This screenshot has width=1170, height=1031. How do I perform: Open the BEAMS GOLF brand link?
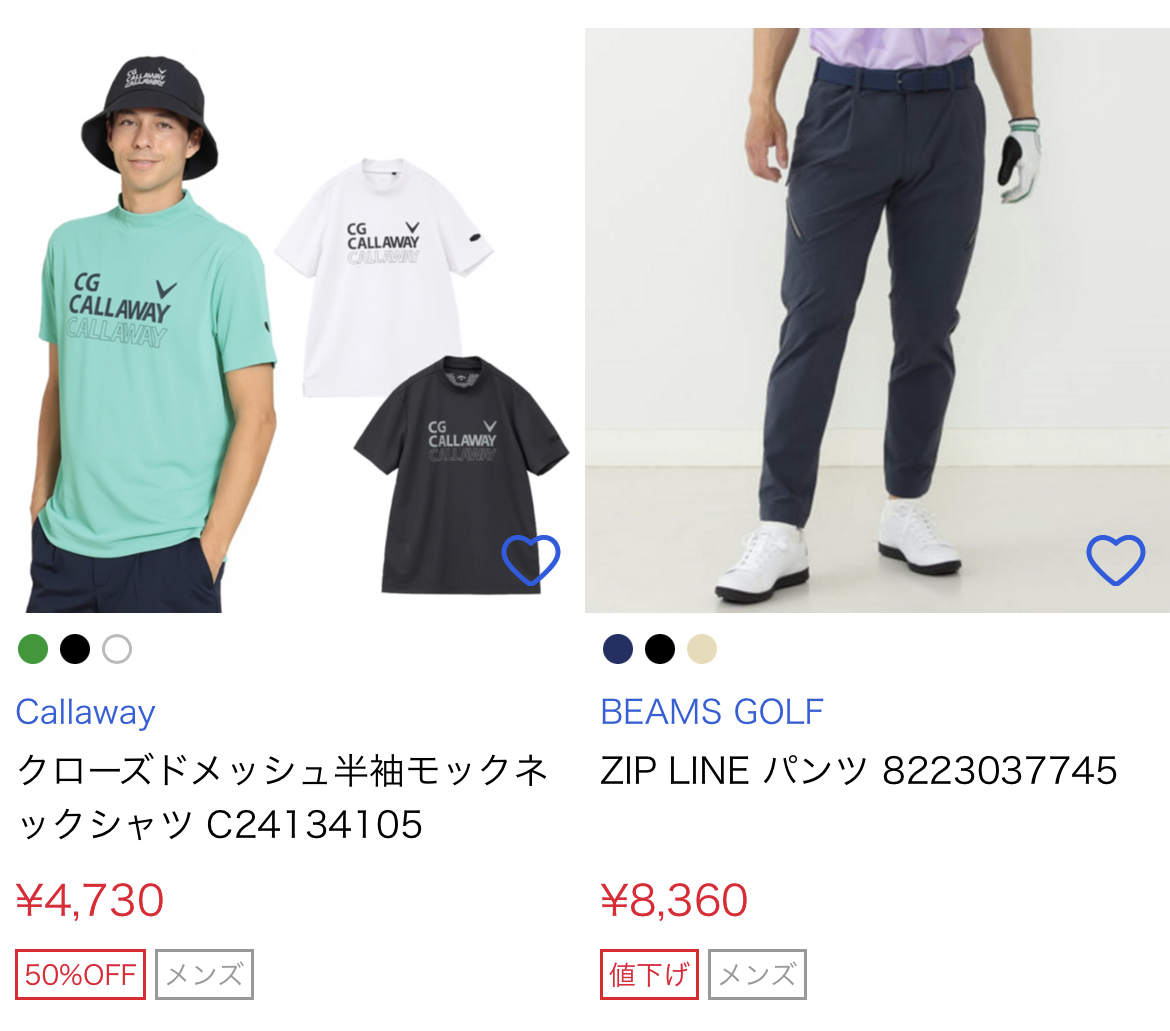[x=712, y=712]
